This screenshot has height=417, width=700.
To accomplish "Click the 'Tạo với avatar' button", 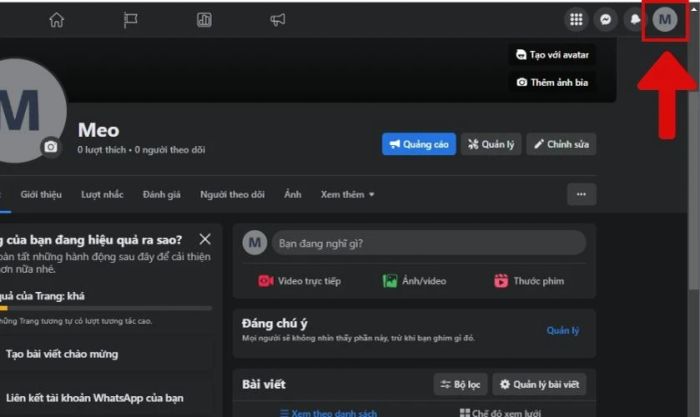I will [552, 55].
